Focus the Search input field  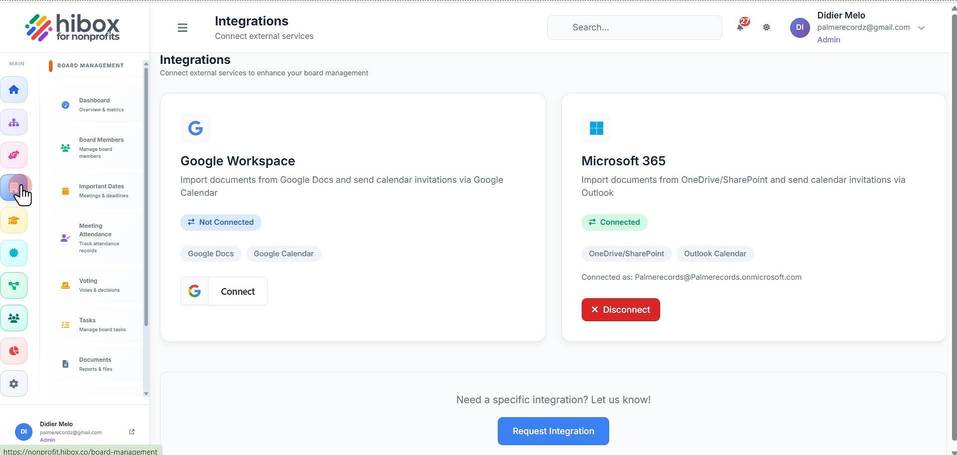point(635,27)
